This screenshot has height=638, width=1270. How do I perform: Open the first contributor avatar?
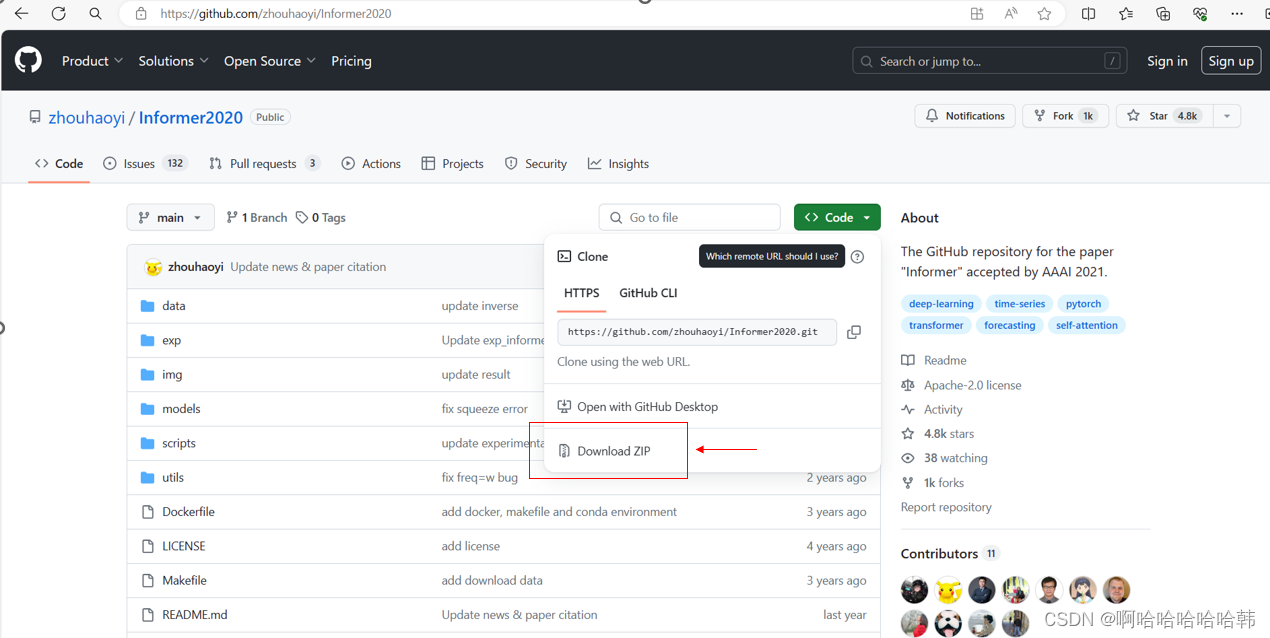[914, 590]
